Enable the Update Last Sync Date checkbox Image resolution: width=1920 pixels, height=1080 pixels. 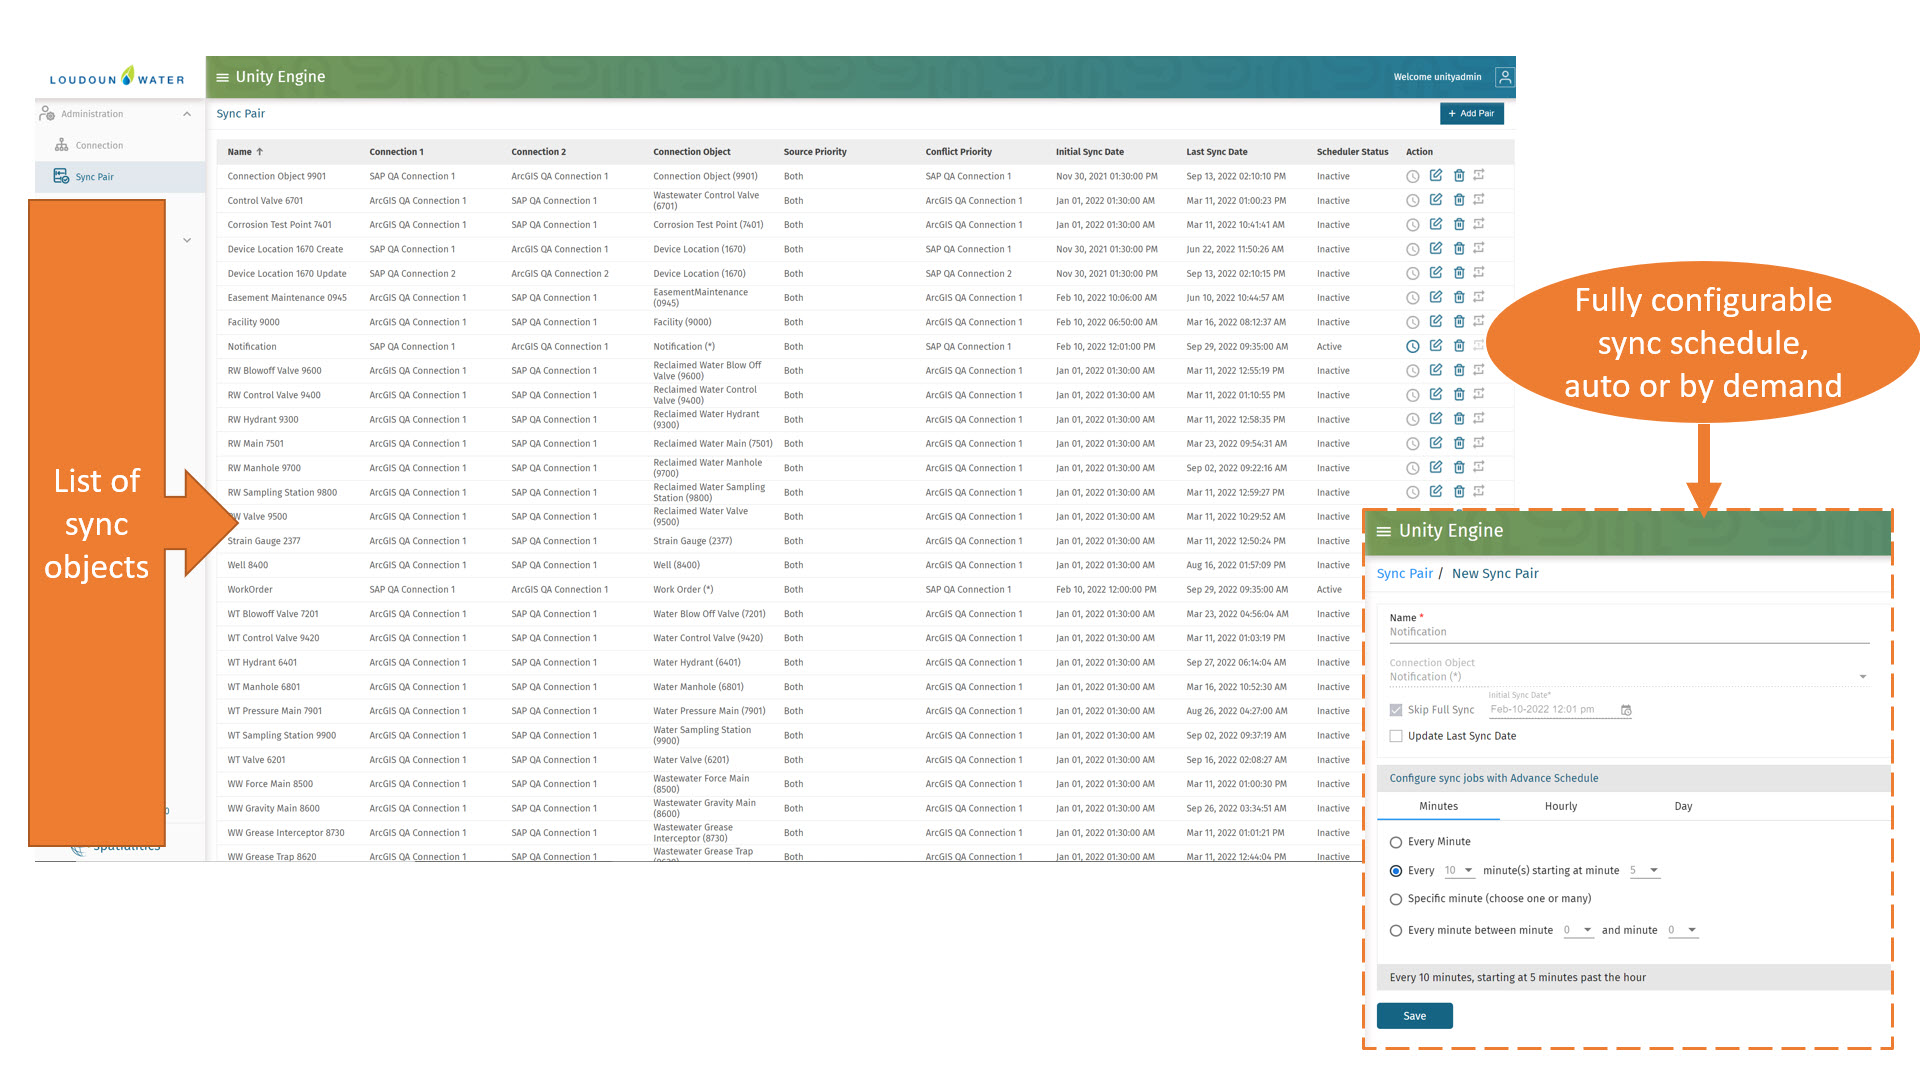(x=1396, y=735)
